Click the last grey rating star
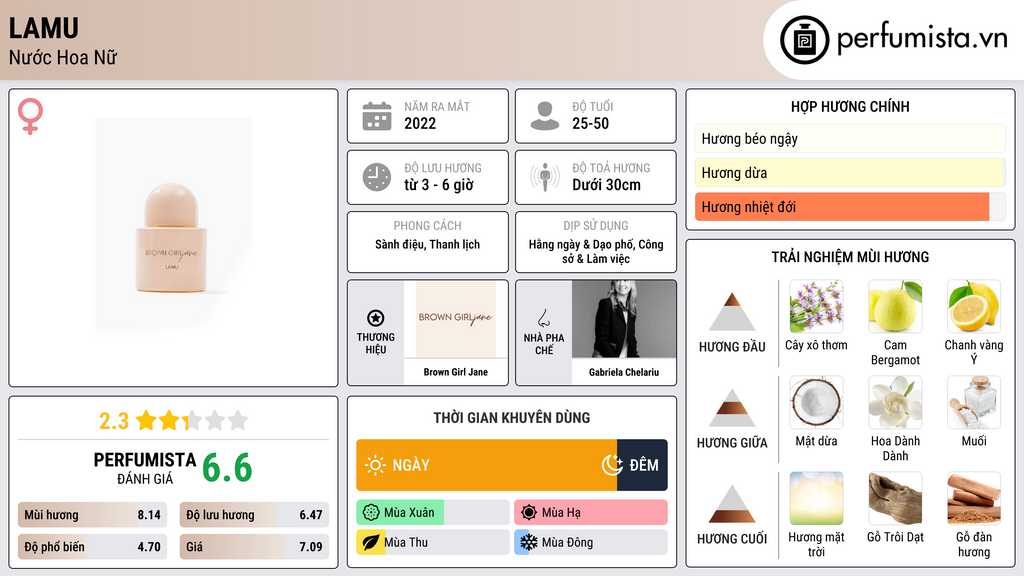The width and height of the screenshot is (1024, 576). (238, 420)
